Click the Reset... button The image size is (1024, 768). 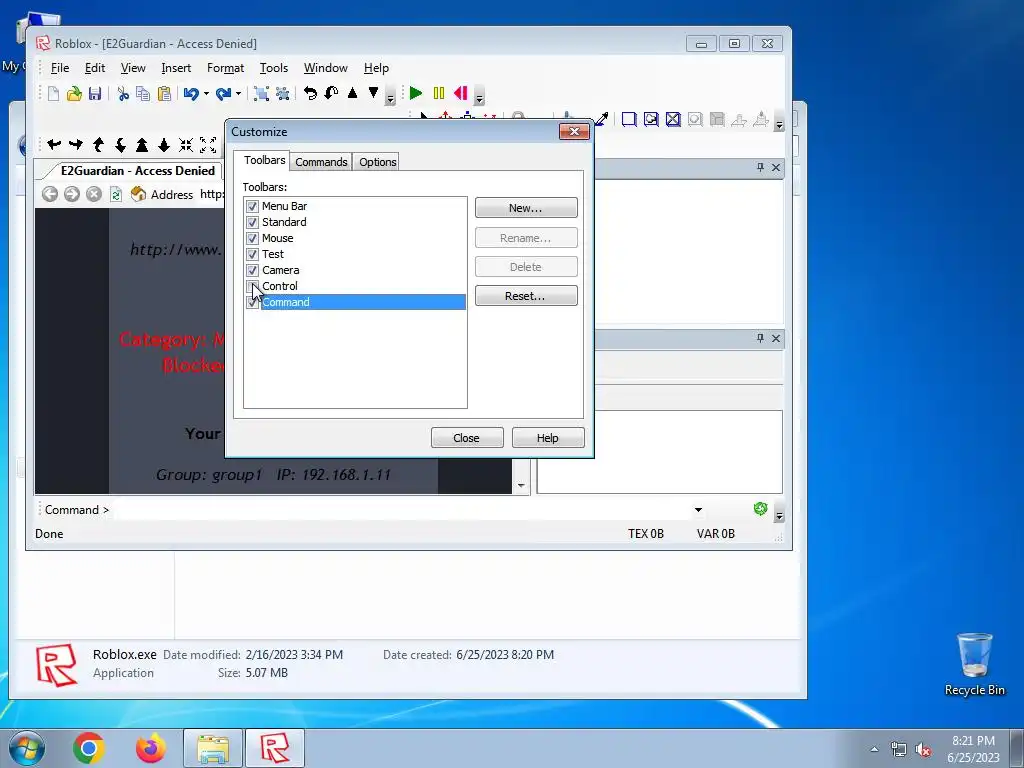click(526, 296)
